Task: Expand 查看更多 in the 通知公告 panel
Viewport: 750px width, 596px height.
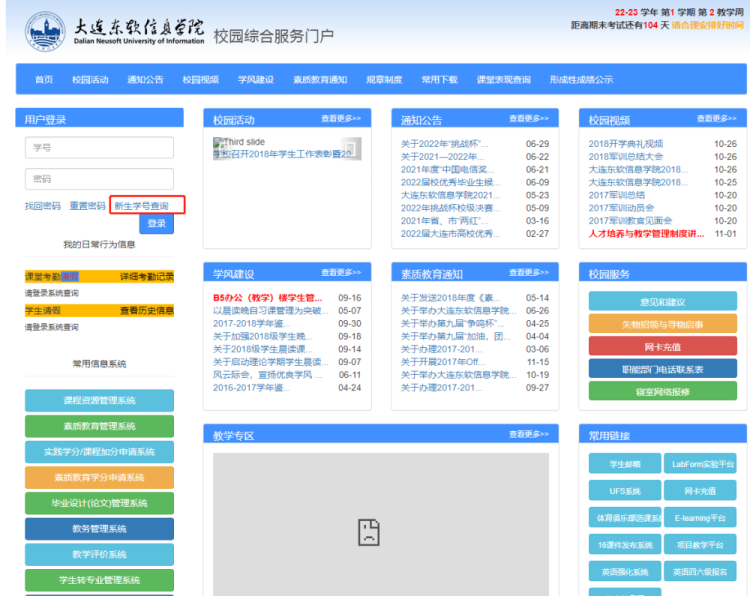Action: click(530, 119)
